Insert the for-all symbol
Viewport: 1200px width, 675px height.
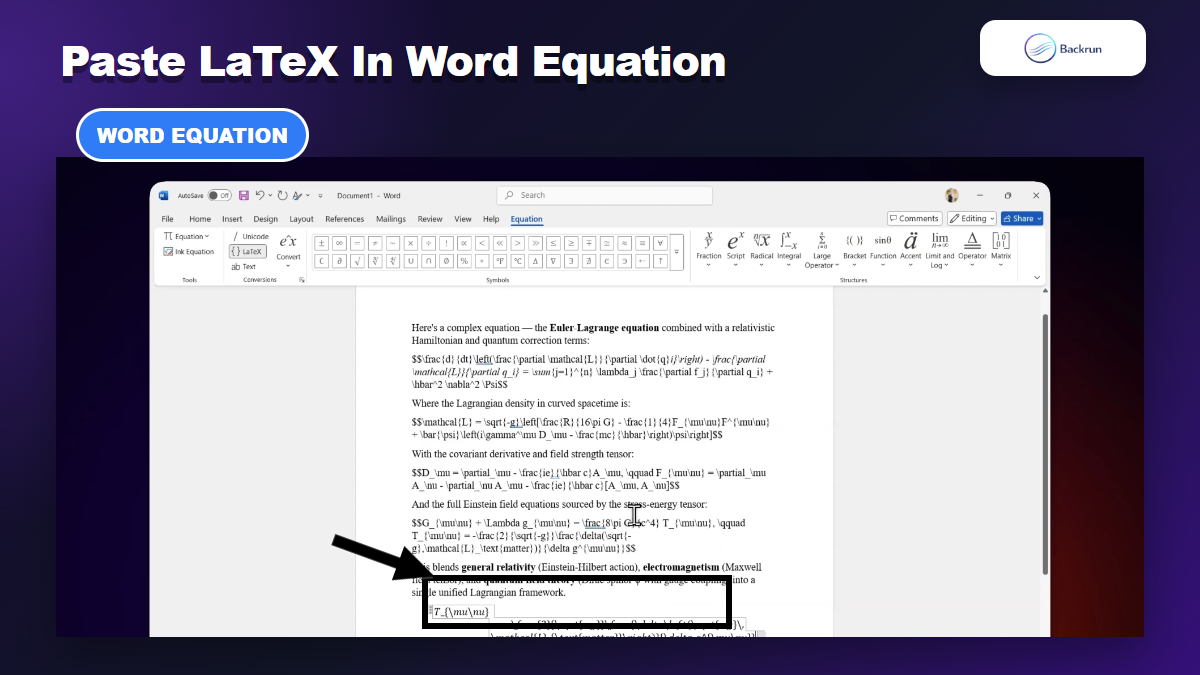point(660,243)
